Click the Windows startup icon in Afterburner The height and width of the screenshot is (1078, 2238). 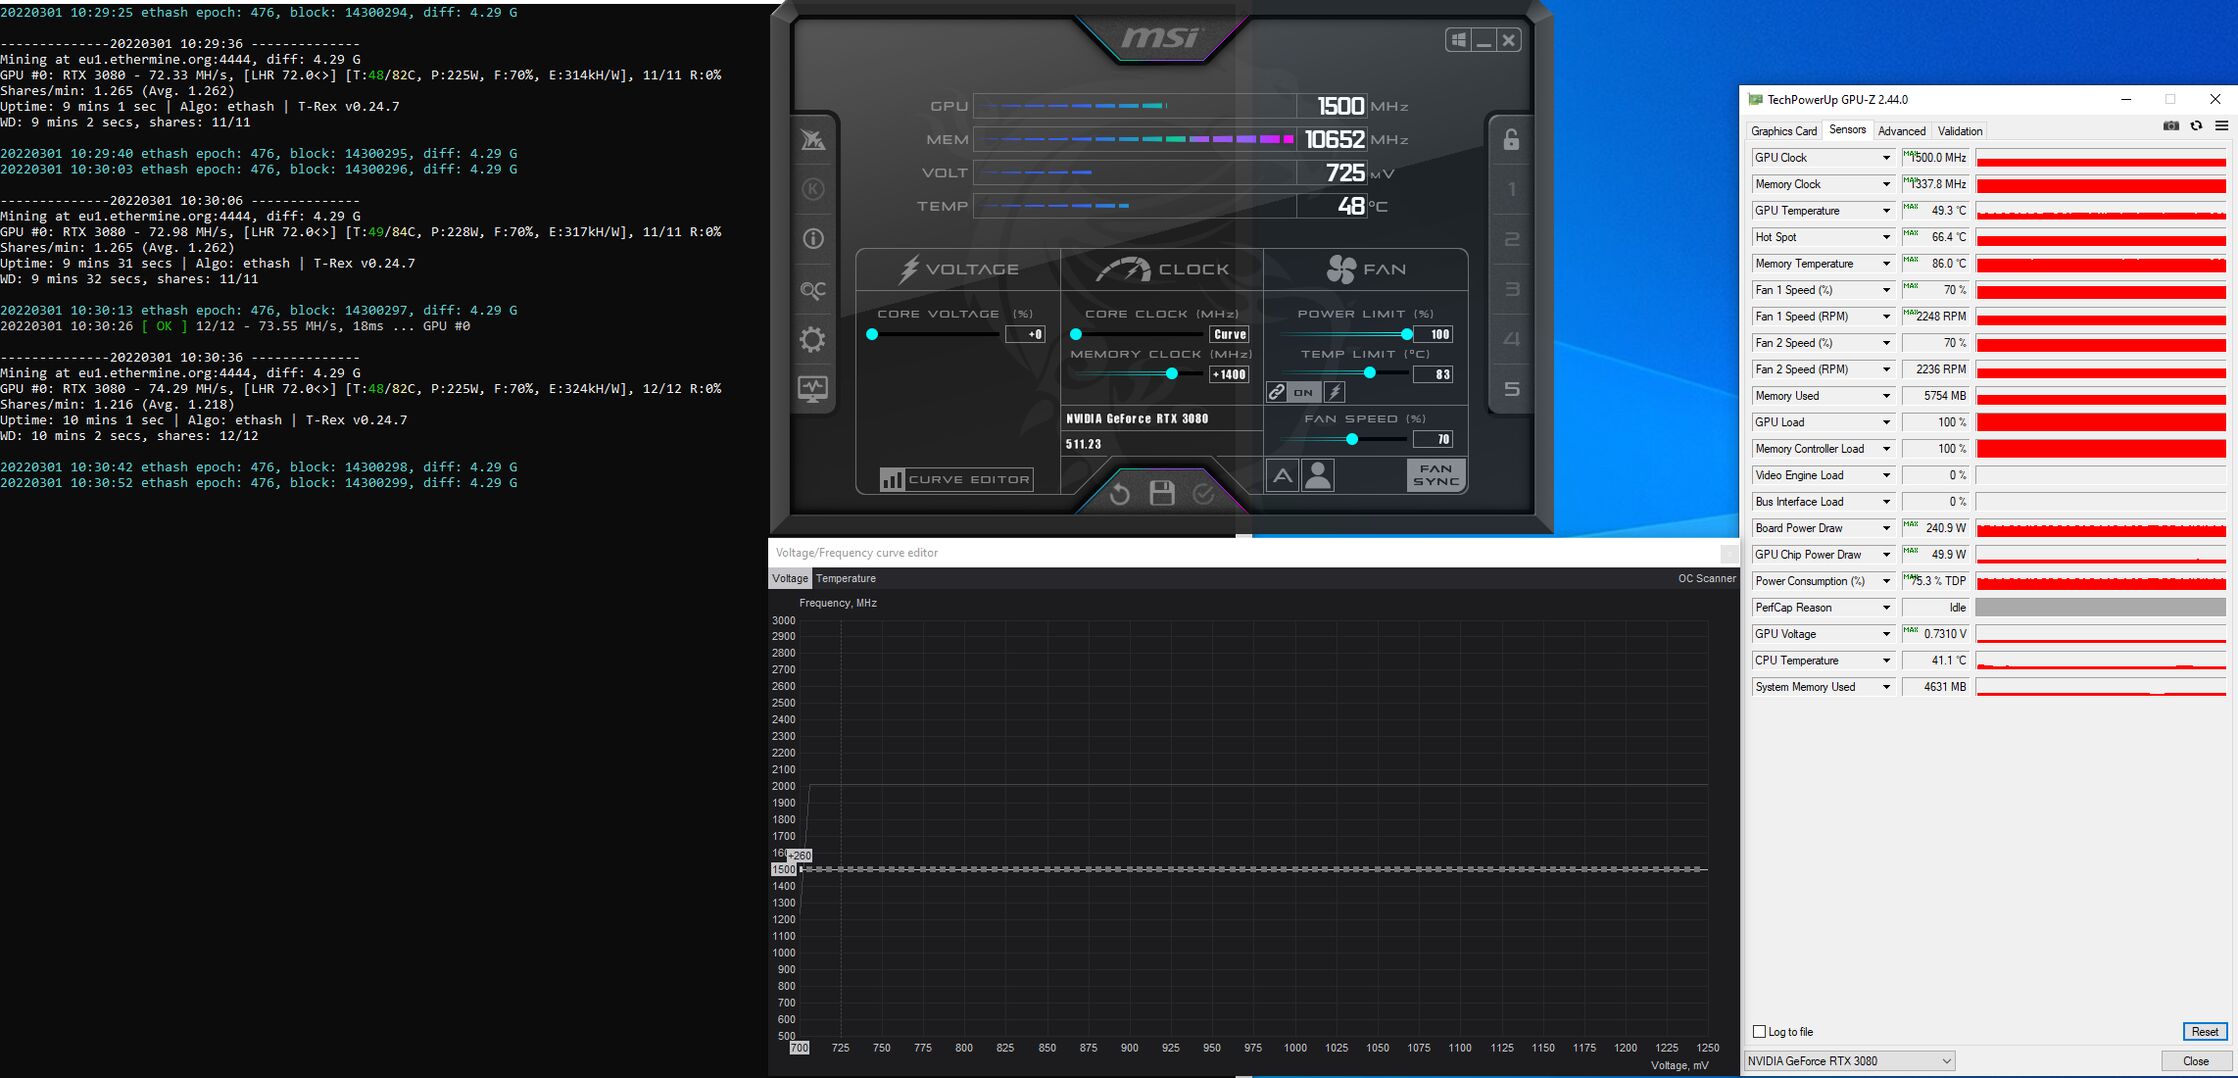pos(1458,40)
